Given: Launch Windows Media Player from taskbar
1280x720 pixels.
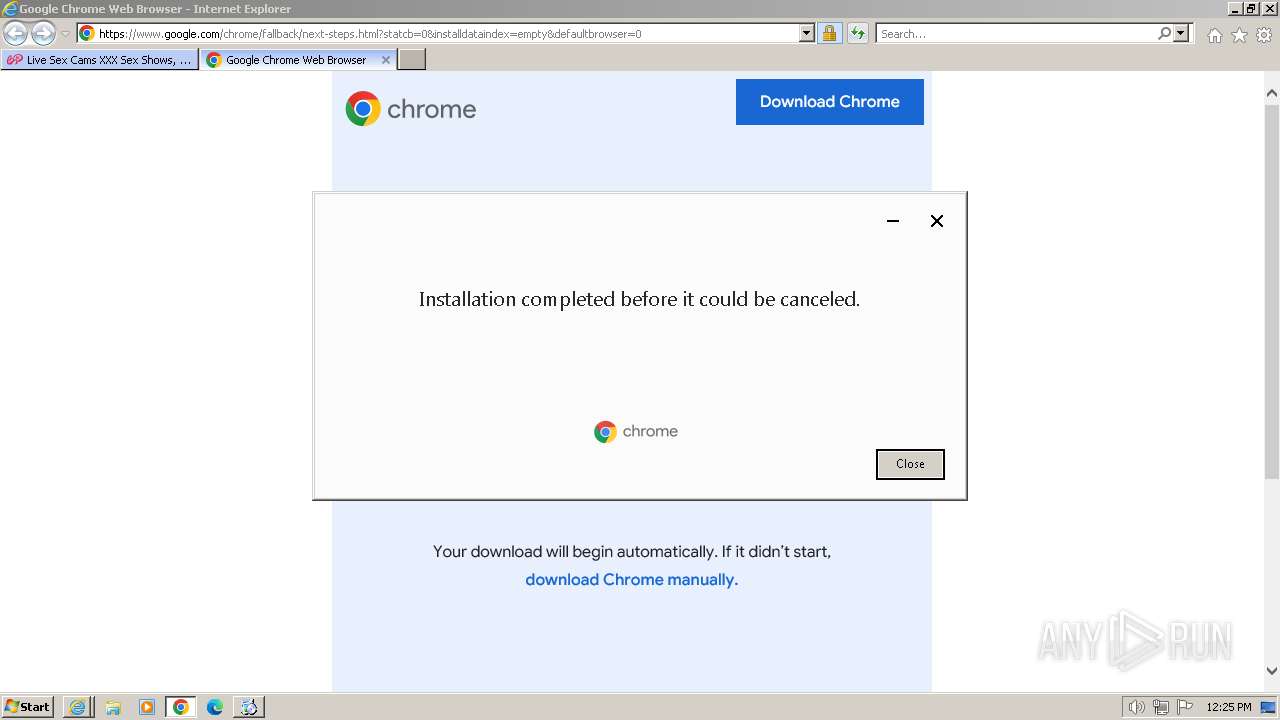Looking at the screenshot, I should 147,707.
